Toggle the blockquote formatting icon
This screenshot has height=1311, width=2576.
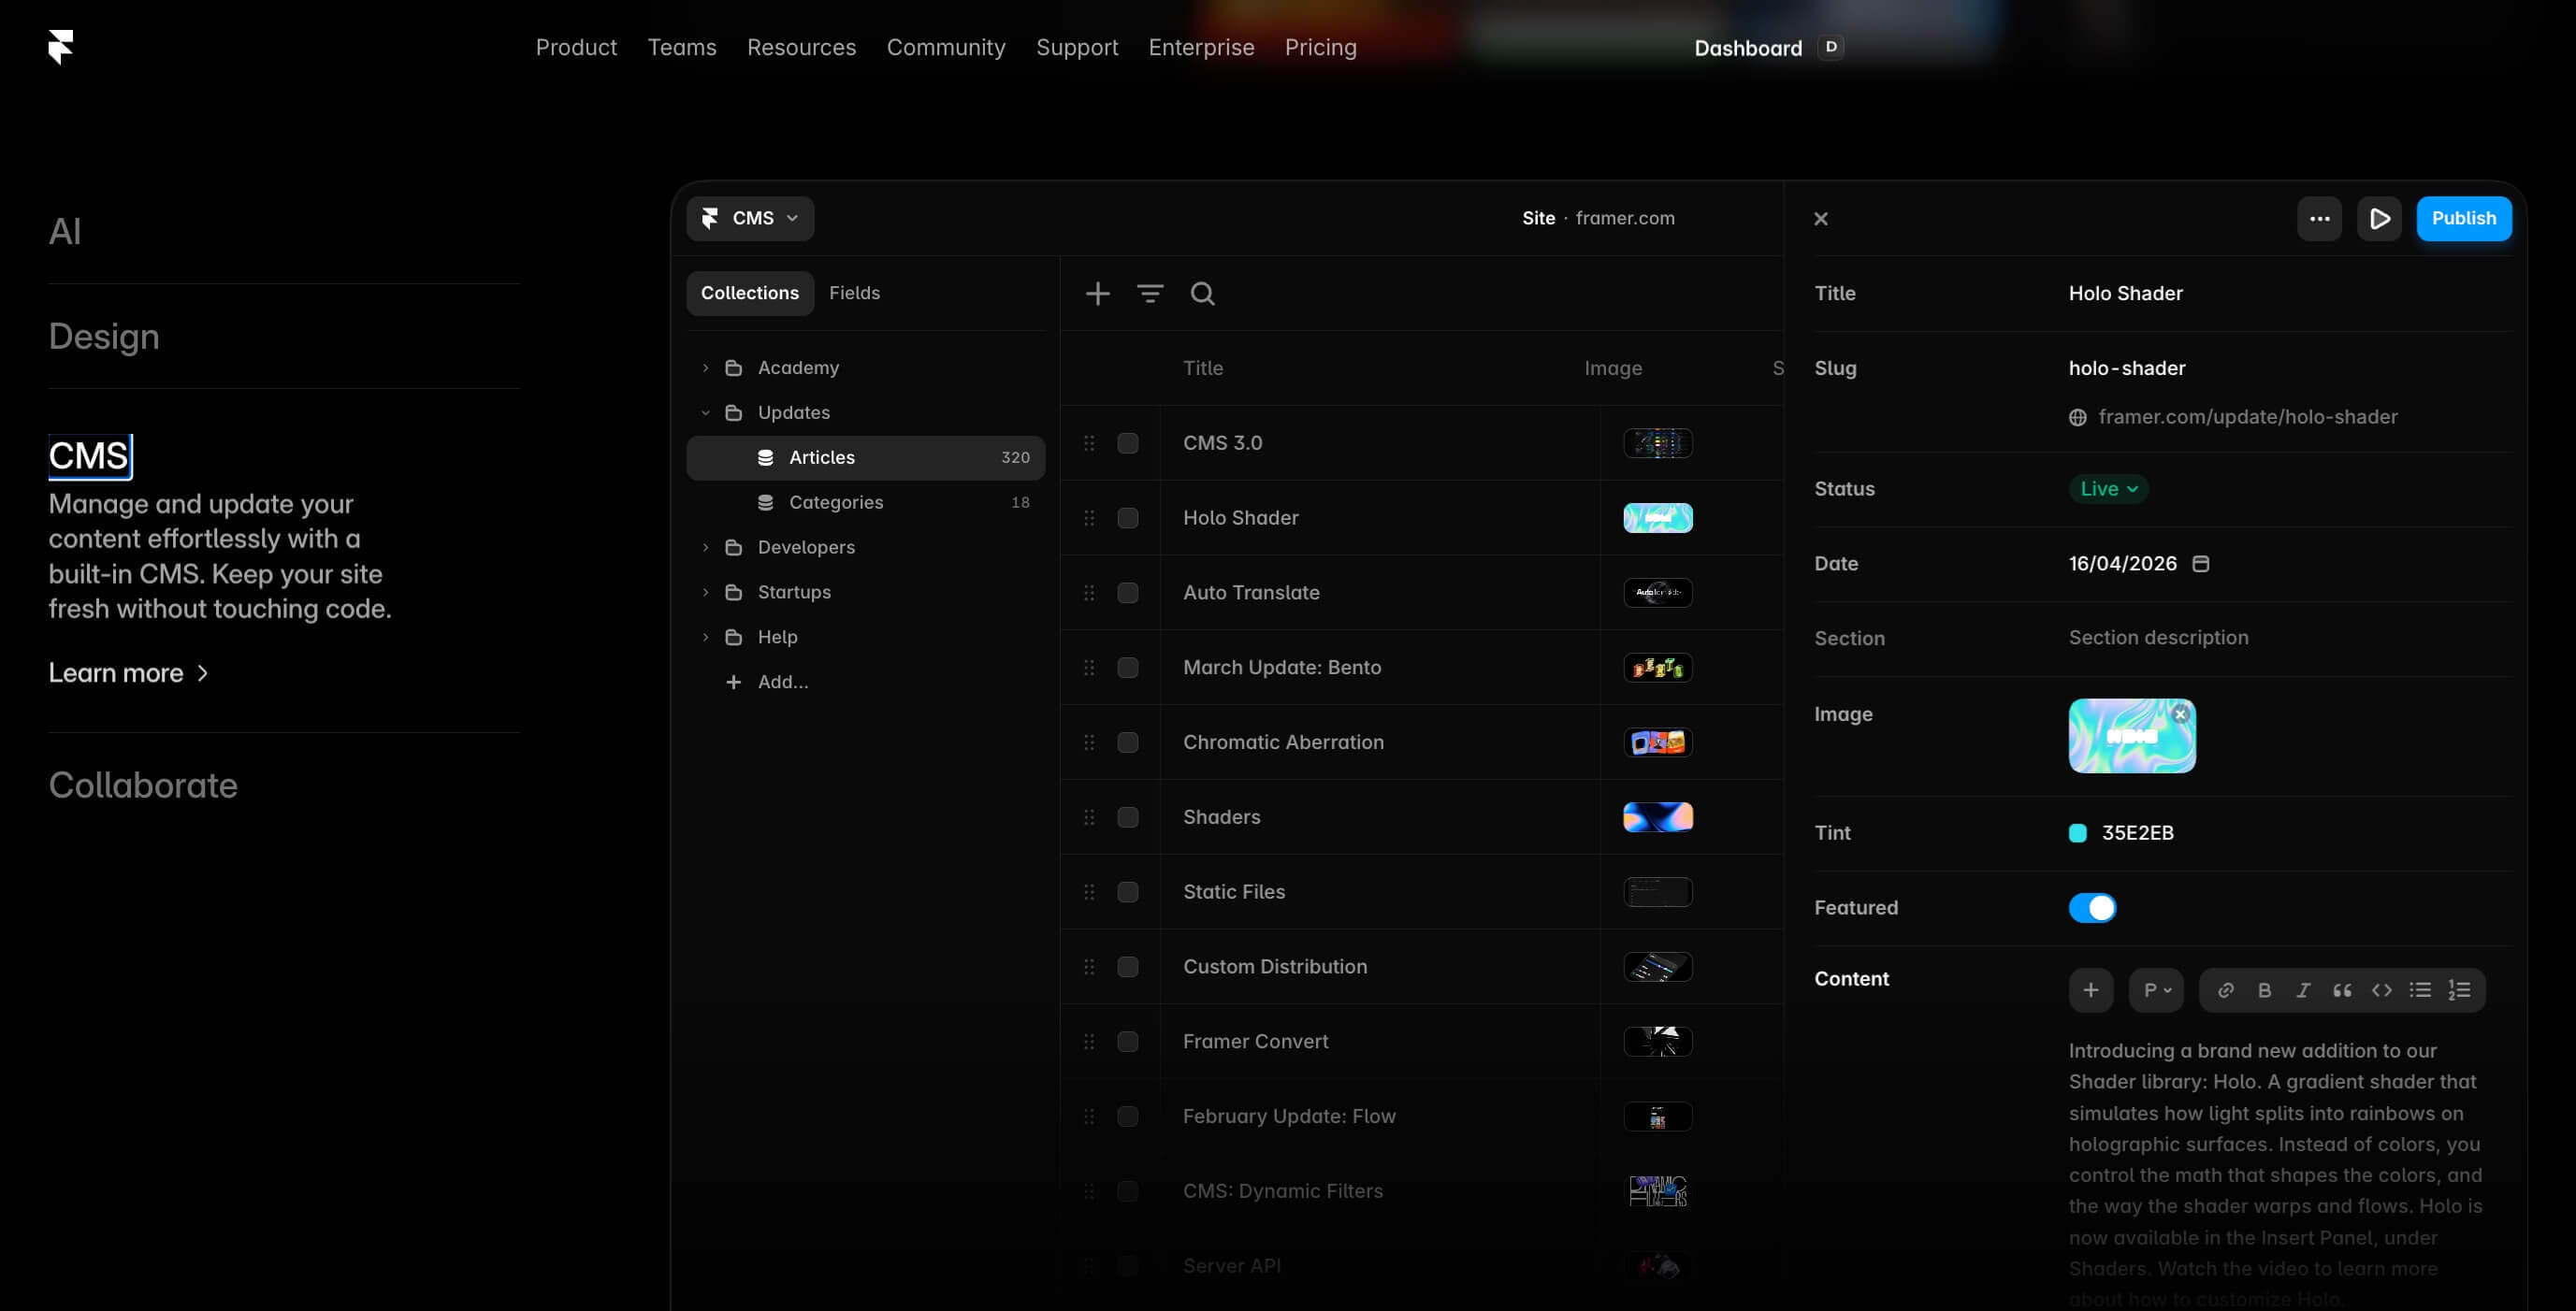click(x=2342, y=990)
